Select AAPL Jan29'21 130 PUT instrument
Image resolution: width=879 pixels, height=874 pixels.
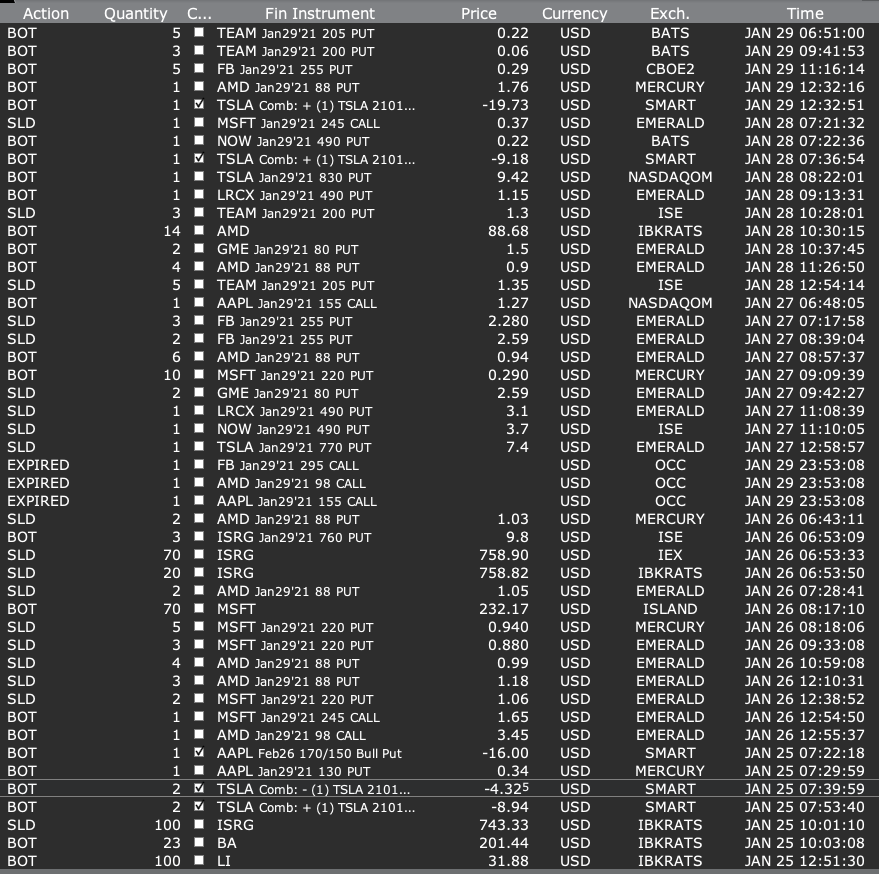(294, 771)
